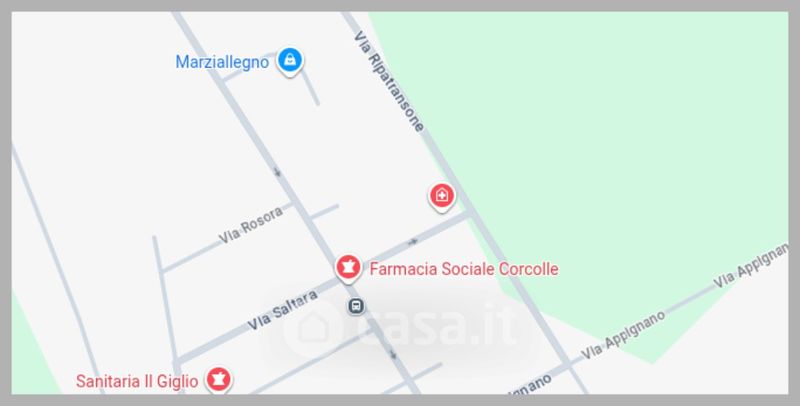Click the Via Saltara street label
Screen dimensions: 800x406
(283, 310)
